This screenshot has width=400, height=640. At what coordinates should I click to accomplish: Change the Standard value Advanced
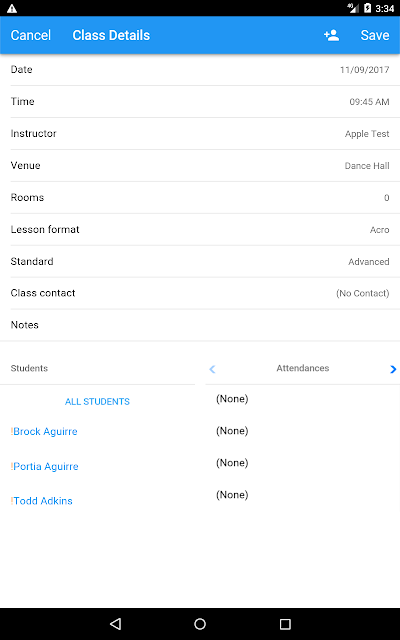coord(200,261)
